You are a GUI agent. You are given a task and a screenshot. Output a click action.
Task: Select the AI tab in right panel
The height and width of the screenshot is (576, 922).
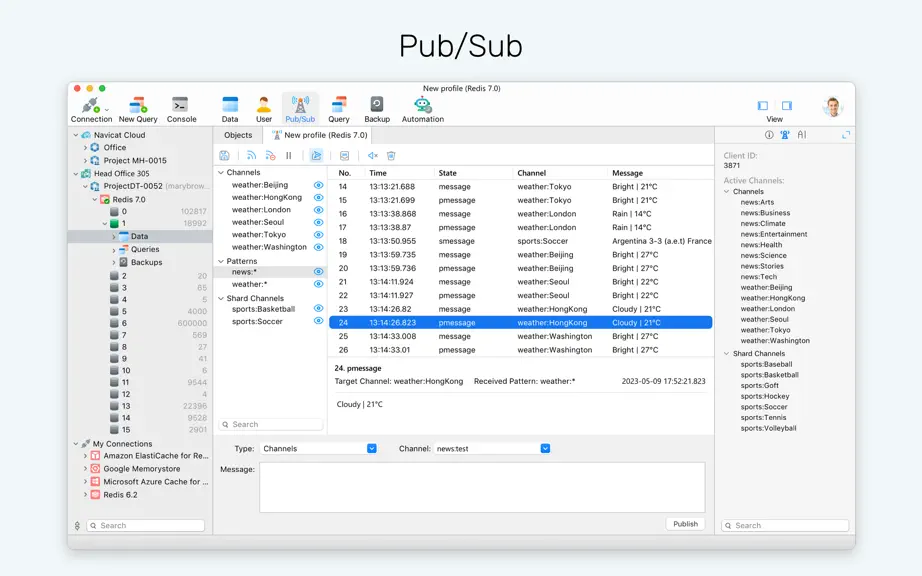pos(801,135)
